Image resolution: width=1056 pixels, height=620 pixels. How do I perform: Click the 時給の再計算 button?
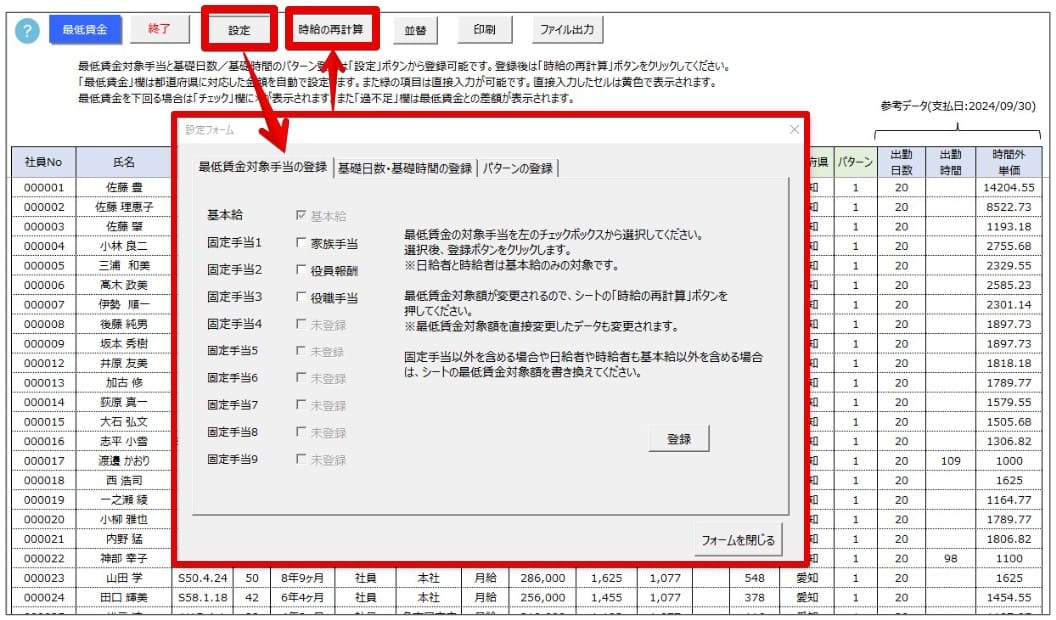[331, 29]
